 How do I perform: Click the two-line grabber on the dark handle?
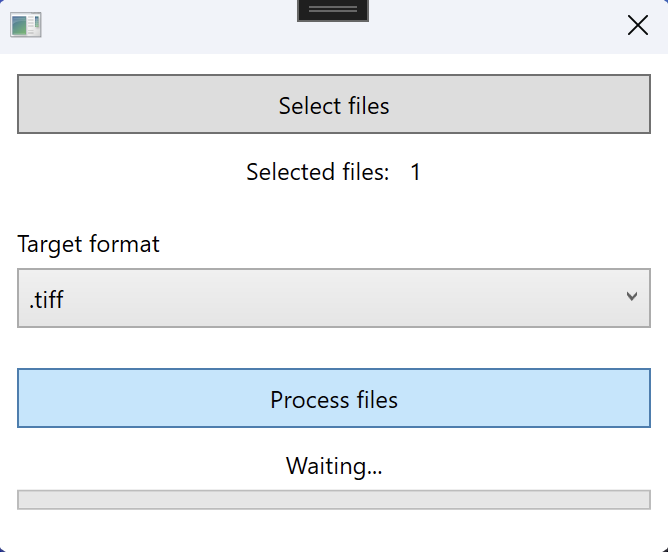click(x=333, y=9)
